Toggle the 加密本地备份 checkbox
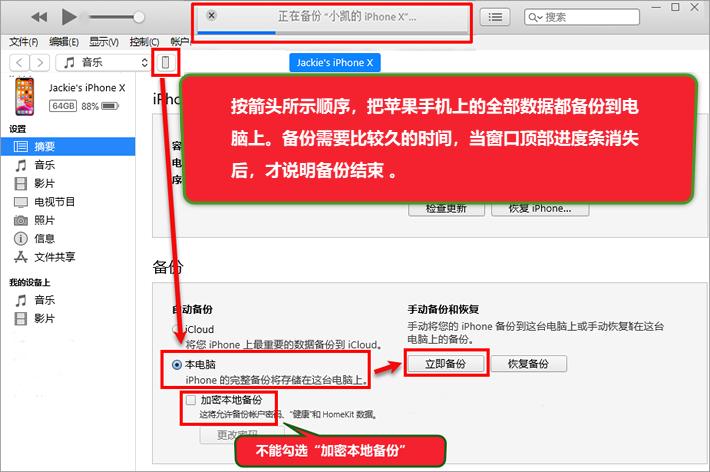 pyautogui.click(x=190, y=400)
